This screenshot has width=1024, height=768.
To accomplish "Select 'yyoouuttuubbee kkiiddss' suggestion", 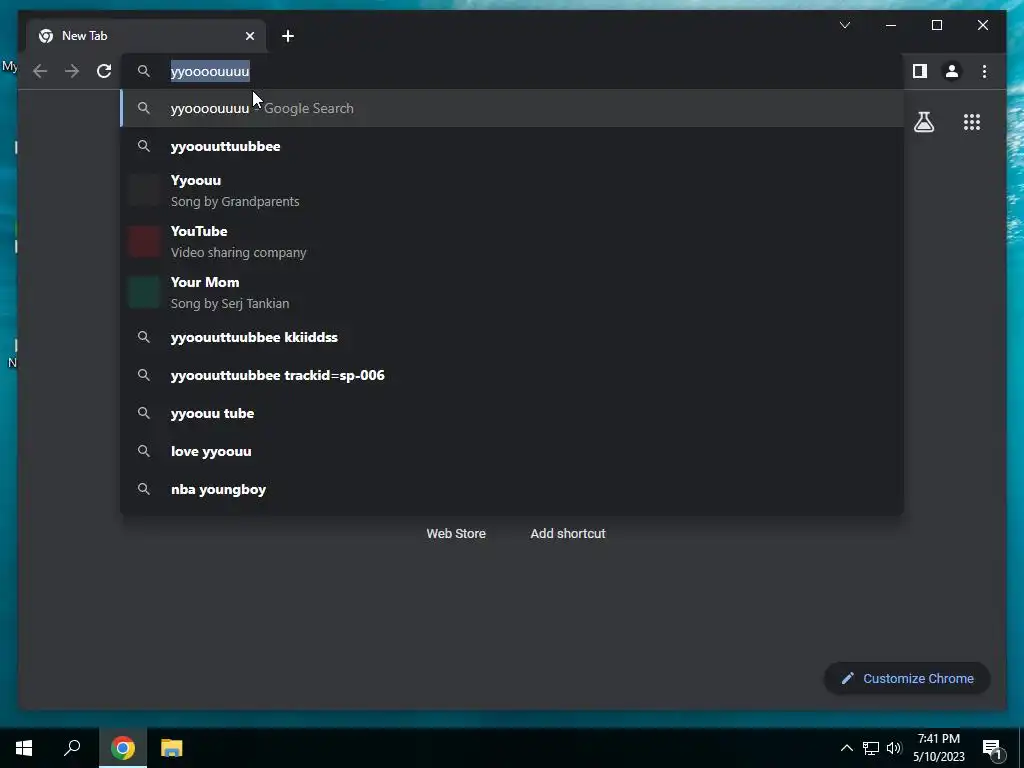I will [512, 337].
